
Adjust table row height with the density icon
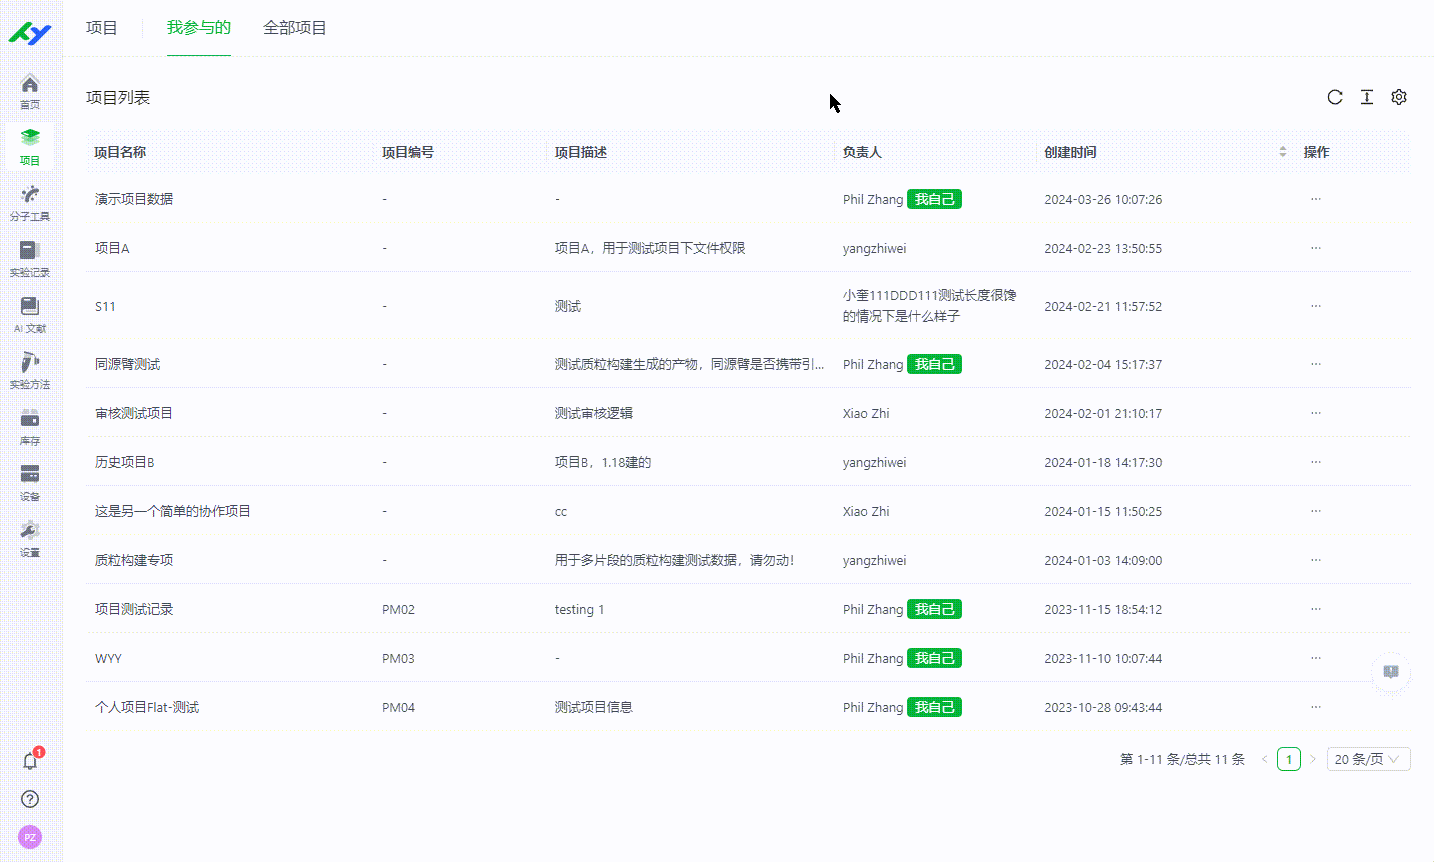(1366, 97)
